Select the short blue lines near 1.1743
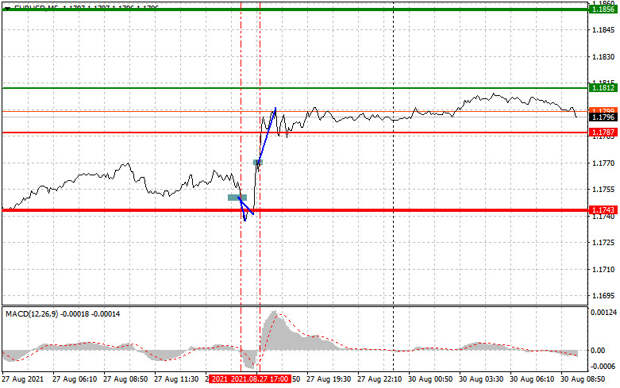Screen dimensions: 620x388 click(246, 209)
